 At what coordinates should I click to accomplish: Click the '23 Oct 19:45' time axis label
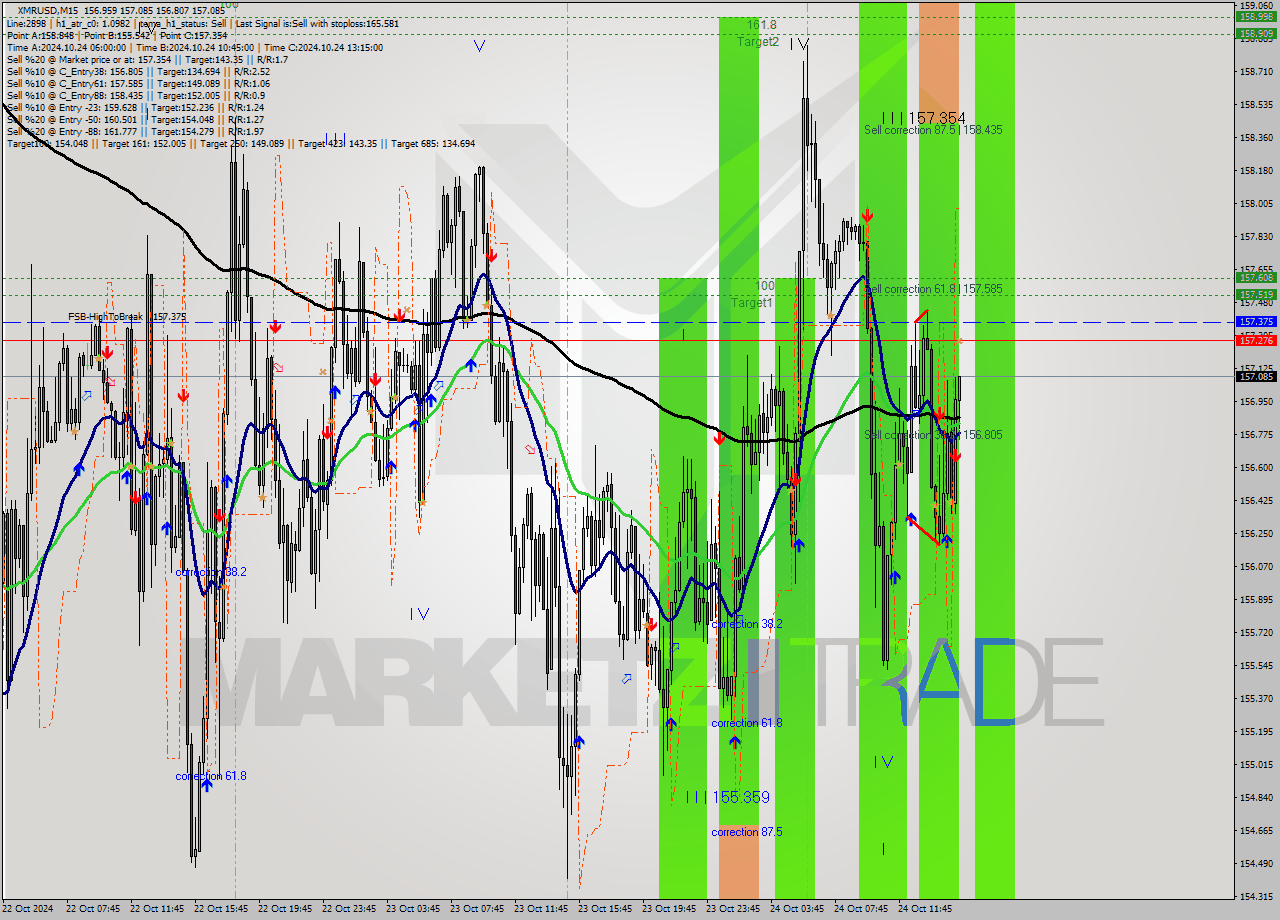click(669, 909)
